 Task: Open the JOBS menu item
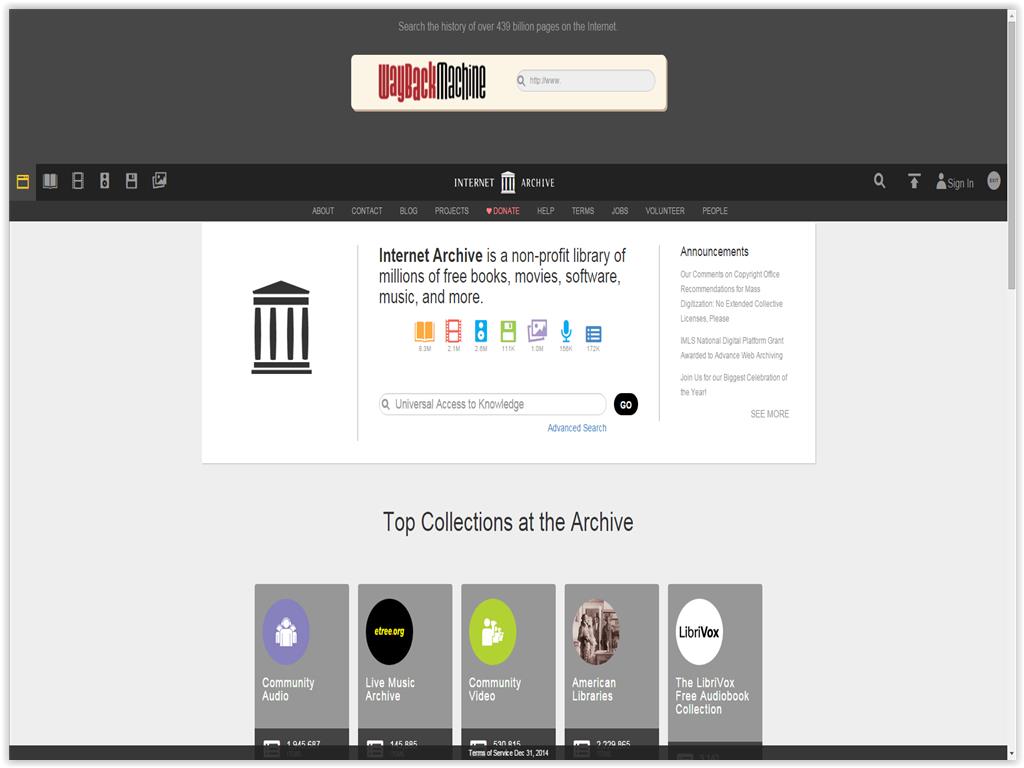coord(620,211)
